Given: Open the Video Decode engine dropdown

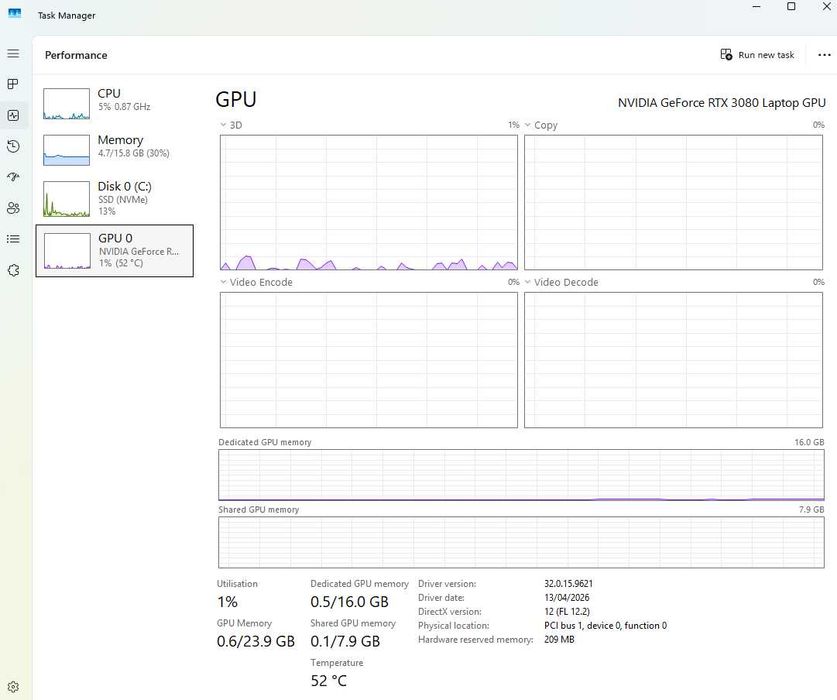Looking at the screenshot, I should click(x=561, y=282).
